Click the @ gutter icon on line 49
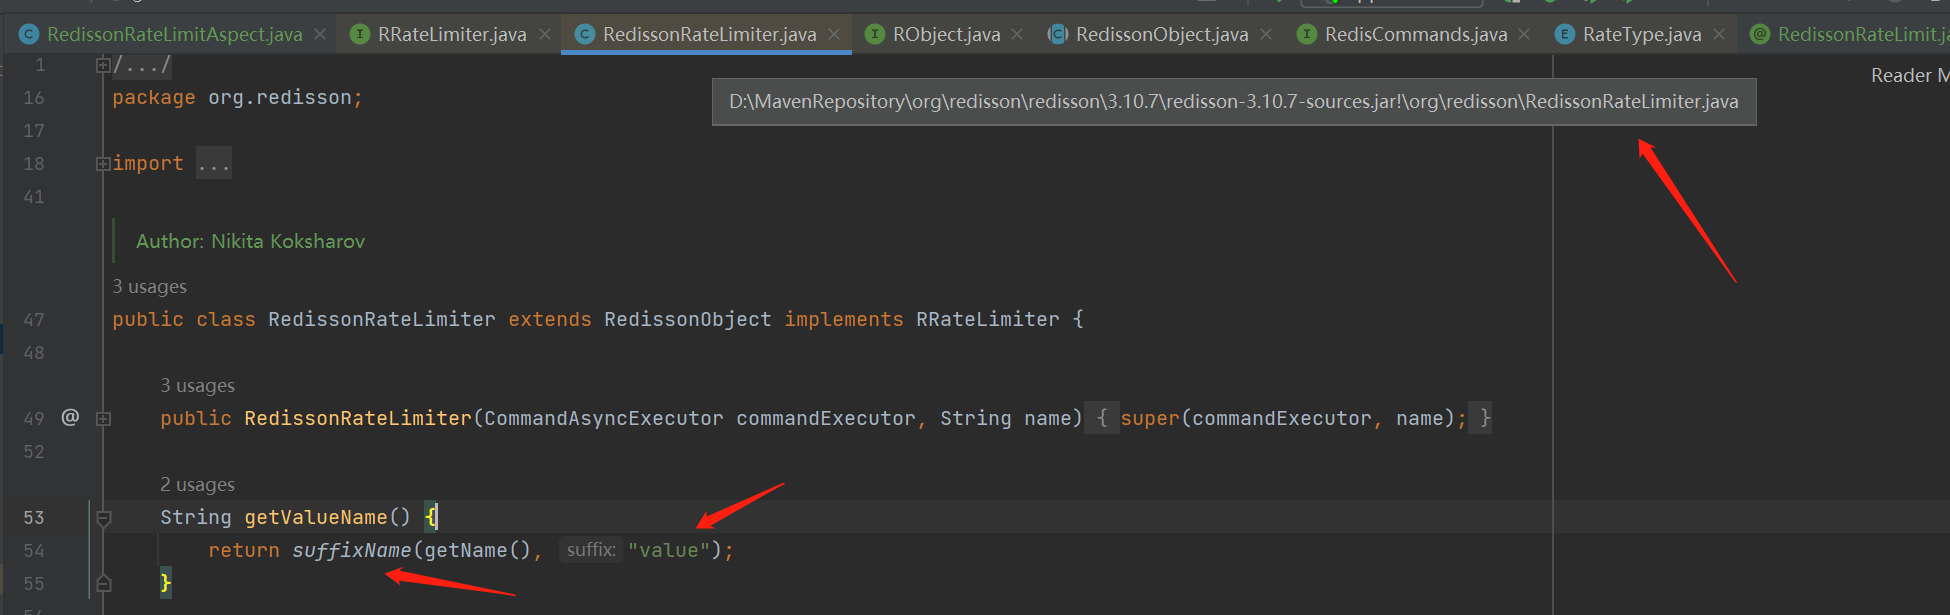The width and height of the screenshot is (1950, 615). click(x=70, y=417)
